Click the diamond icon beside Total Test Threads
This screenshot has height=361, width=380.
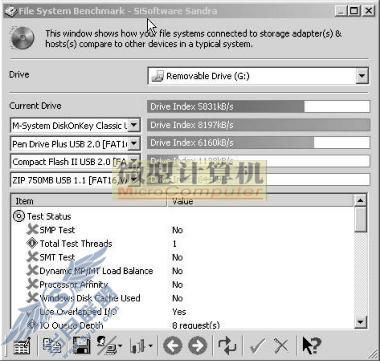tap(32, 243)
